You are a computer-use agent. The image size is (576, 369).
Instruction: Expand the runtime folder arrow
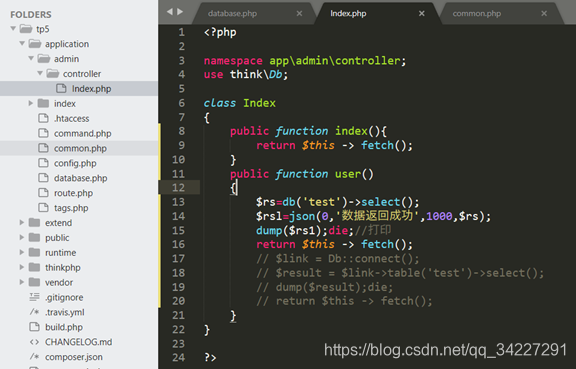[22, 252]
